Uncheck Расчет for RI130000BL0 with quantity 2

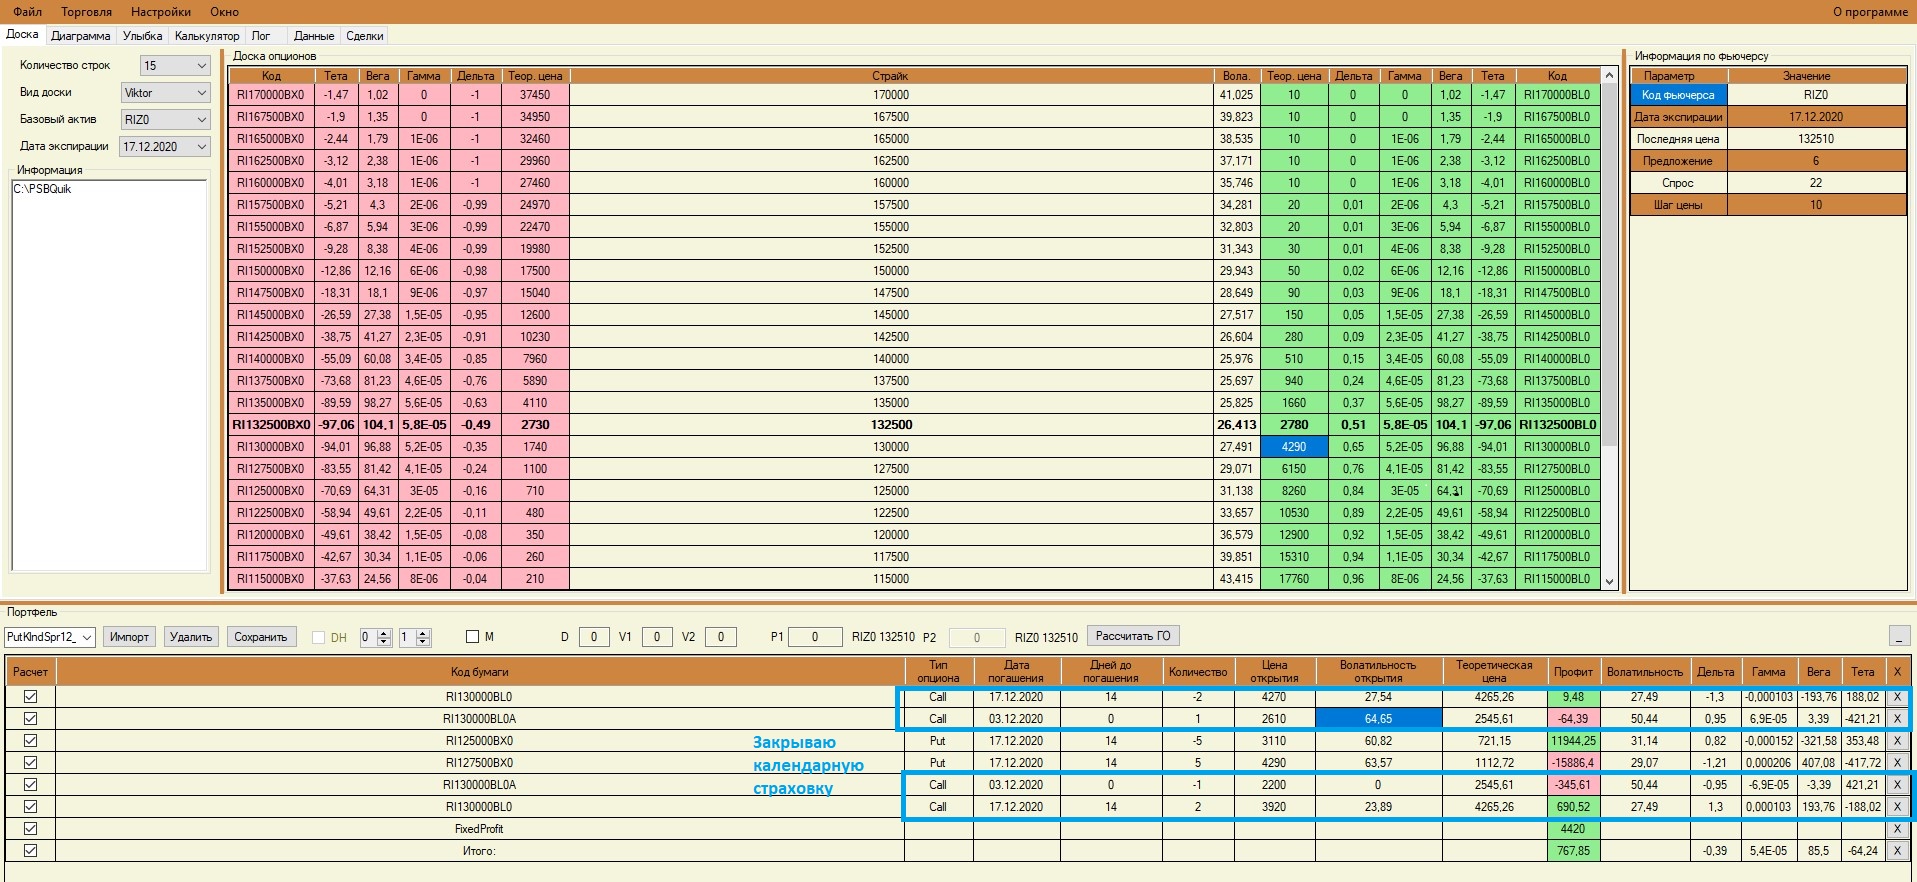tap(30, 807)
